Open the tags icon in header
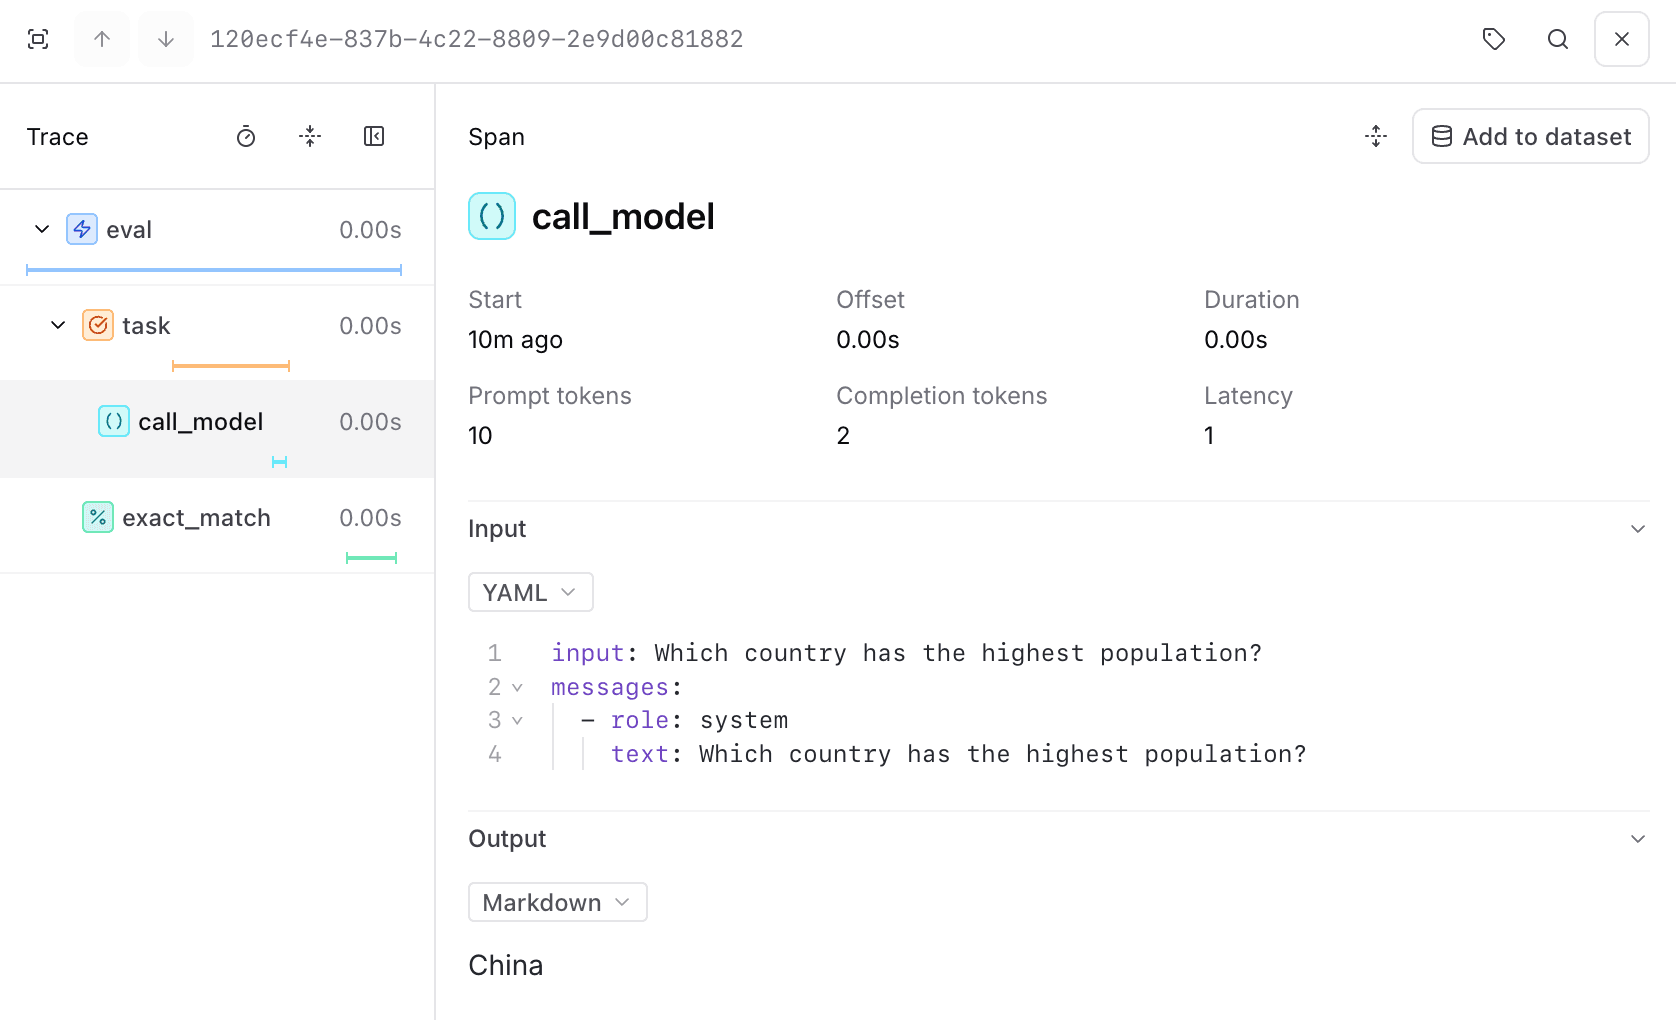This screenshot has height=1020, width=1676. (1494, 39)
